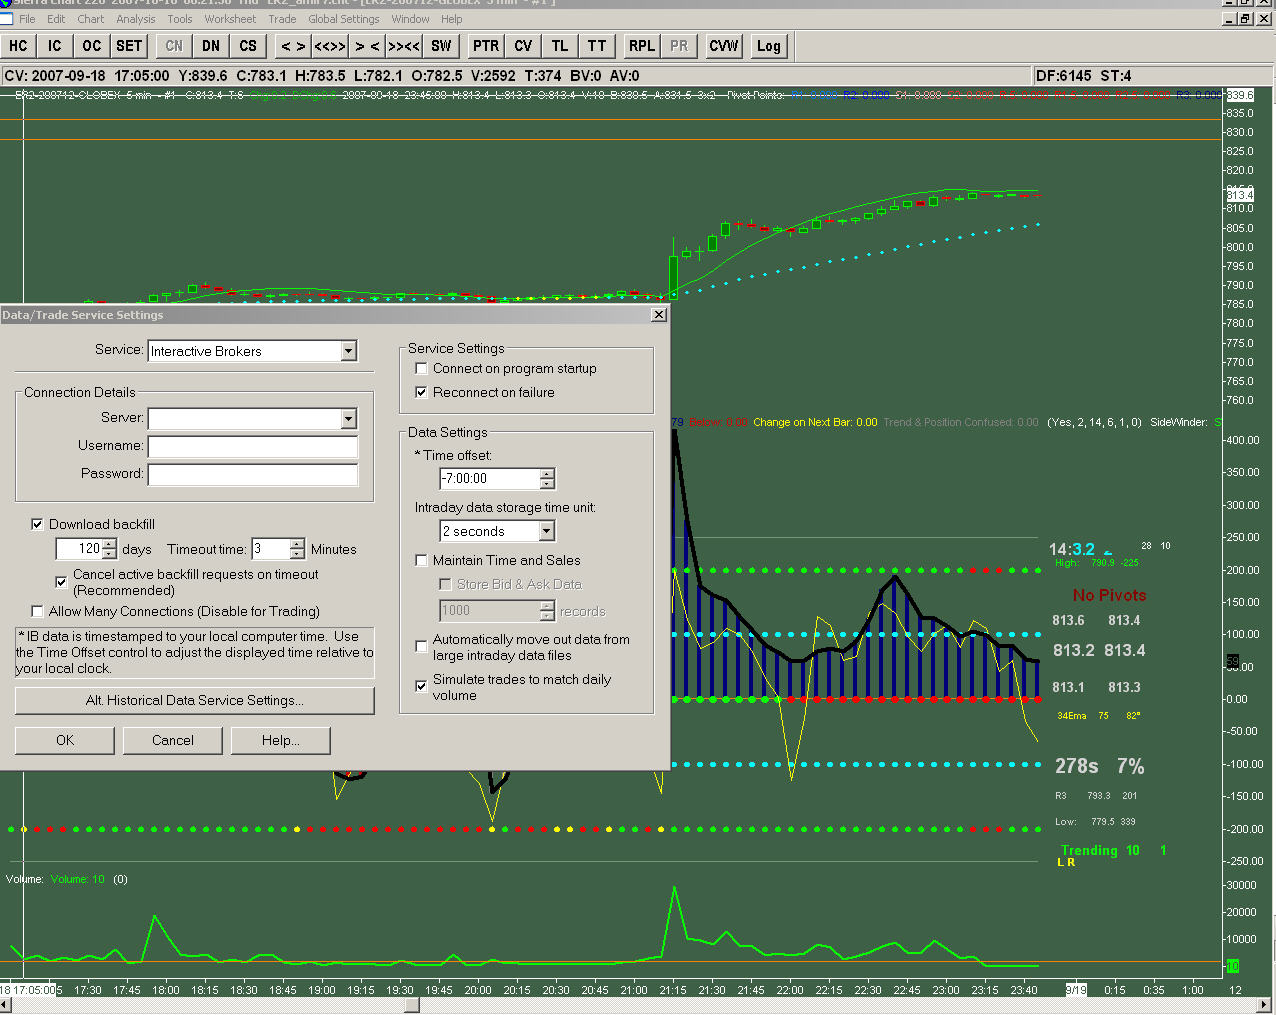Click Alt. Historical Data Service Settings button
The height and width of the screenshot is (1015, 1276).
tap(194, 701)
